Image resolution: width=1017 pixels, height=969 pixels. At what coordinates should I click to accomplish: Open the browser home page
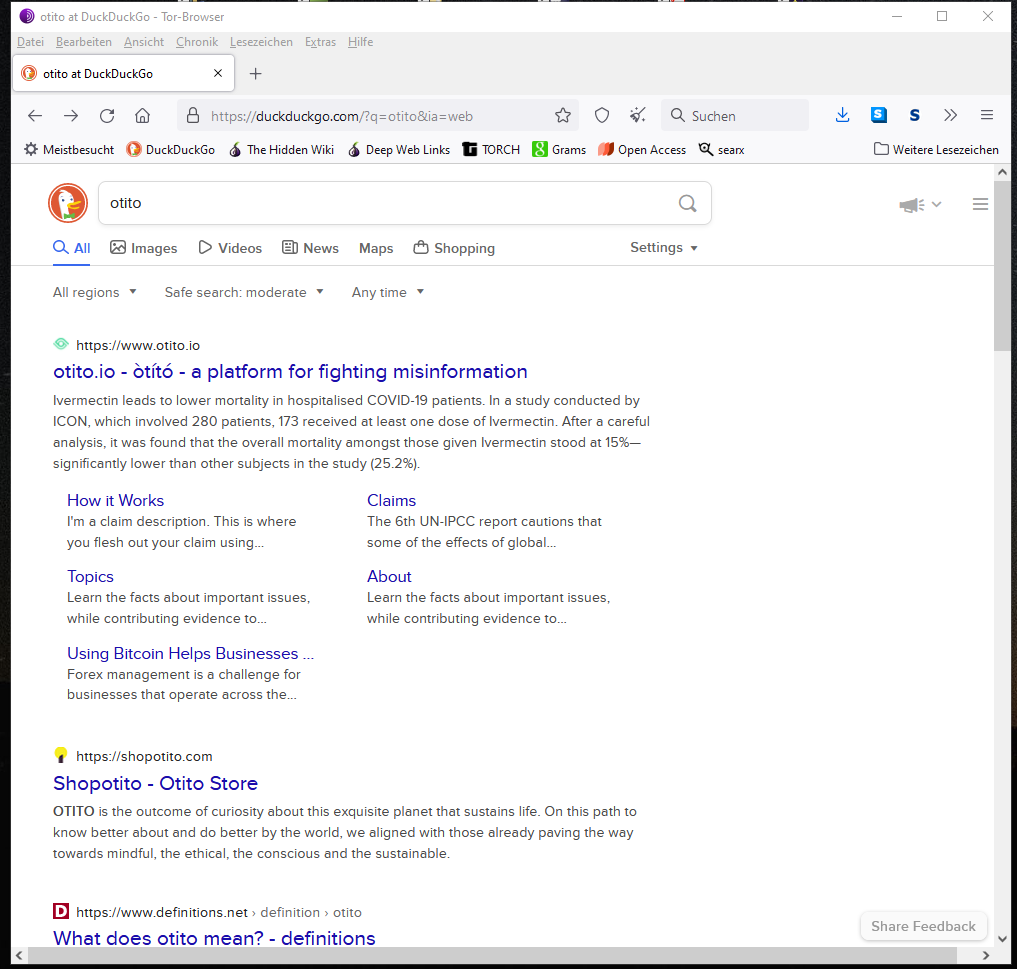(x=143, y=116)
